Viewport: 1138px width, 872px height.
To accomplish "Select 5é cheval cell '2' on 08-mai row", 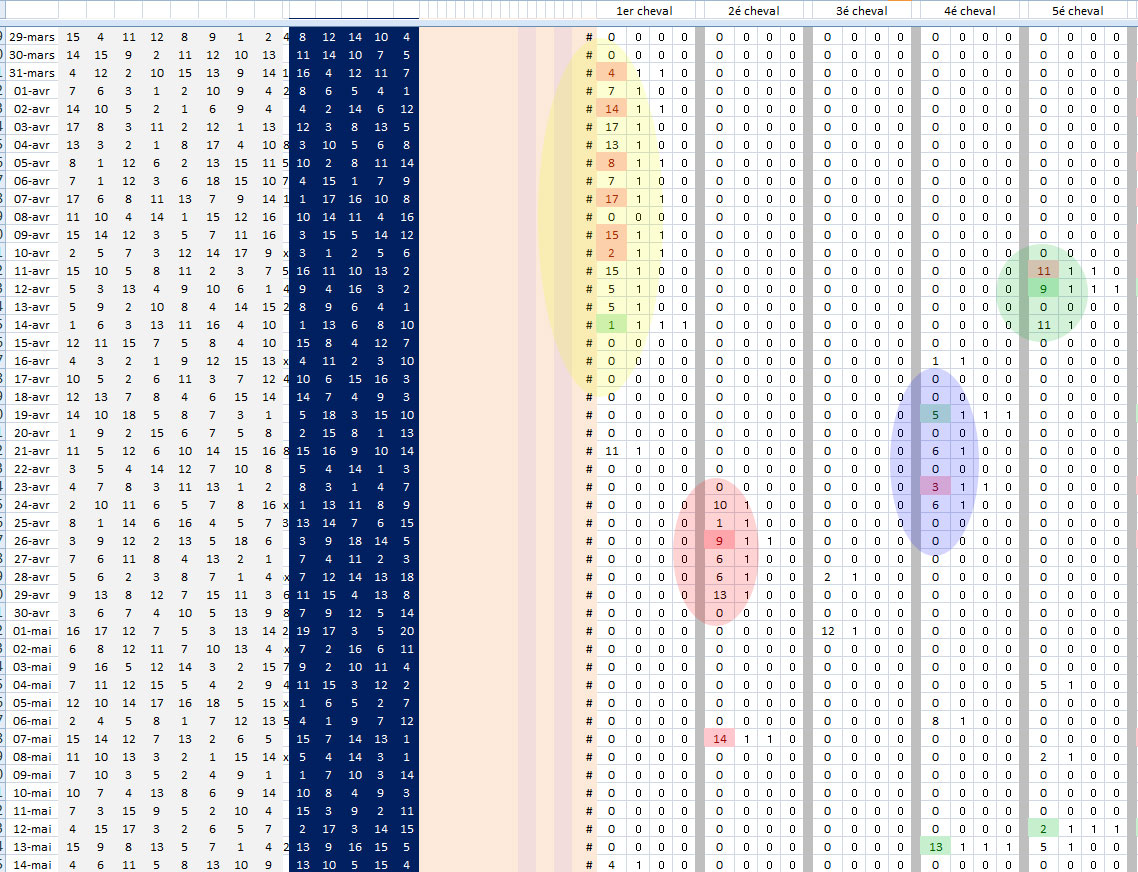I will click(1043, 757).
